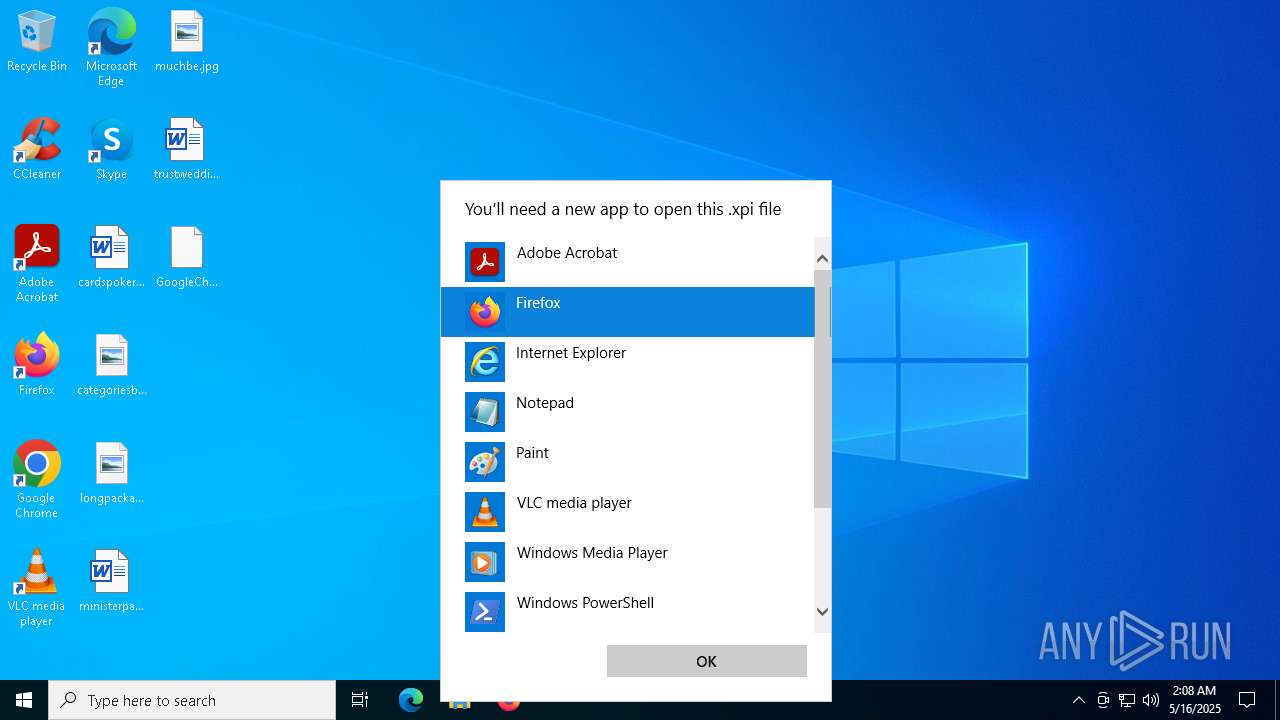
Task: Select the muchbe.jpg desktop file
Action: pyautogui.click(x=187, y=42)
